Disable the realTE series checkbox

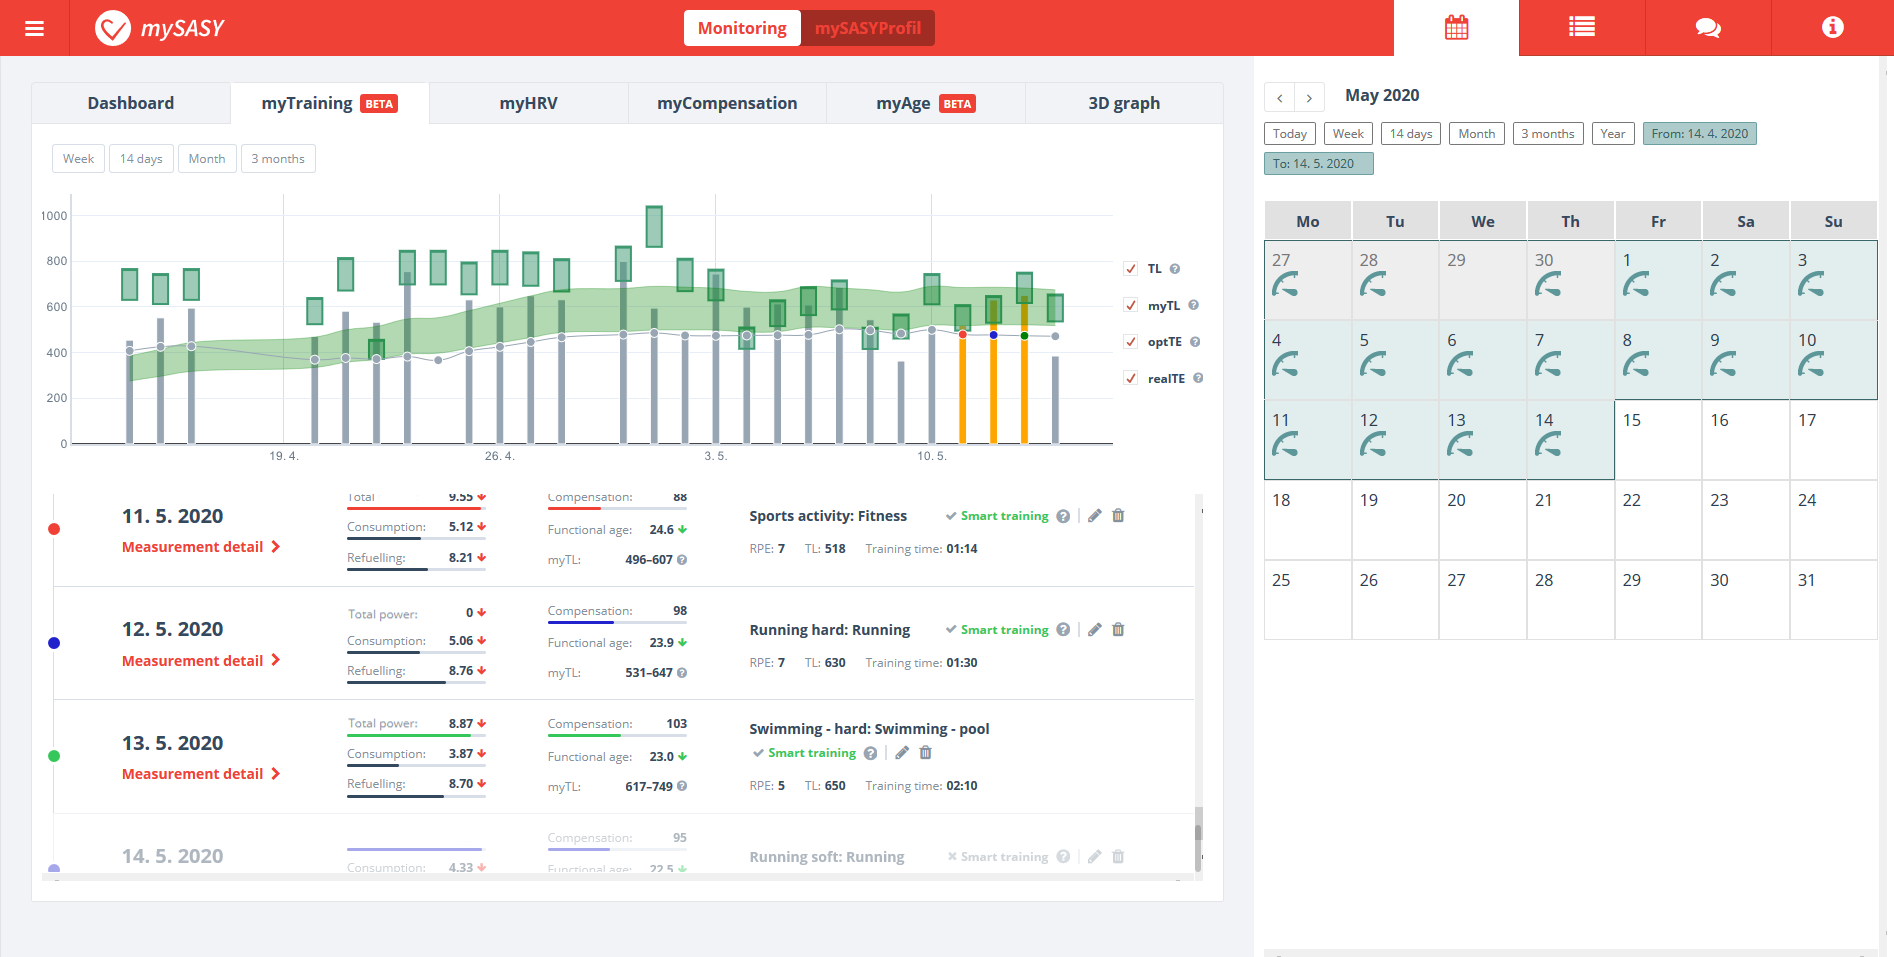(x=1131, y=379)
